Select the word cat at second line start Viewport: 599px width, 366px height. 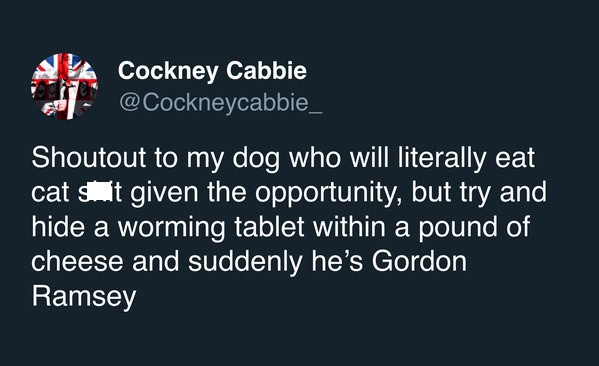50,192
